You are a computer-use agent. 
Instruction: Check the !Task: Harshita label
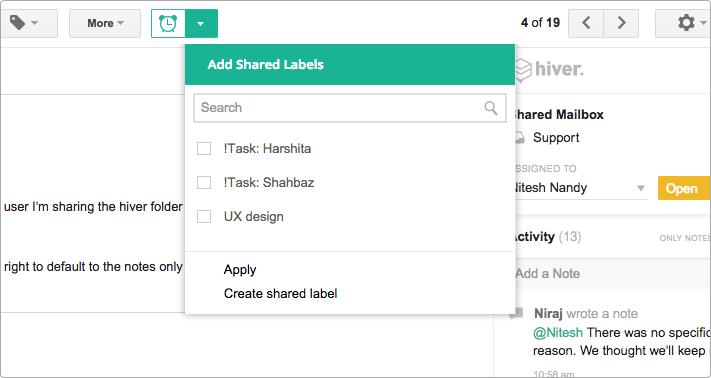[x=204, y=148]
